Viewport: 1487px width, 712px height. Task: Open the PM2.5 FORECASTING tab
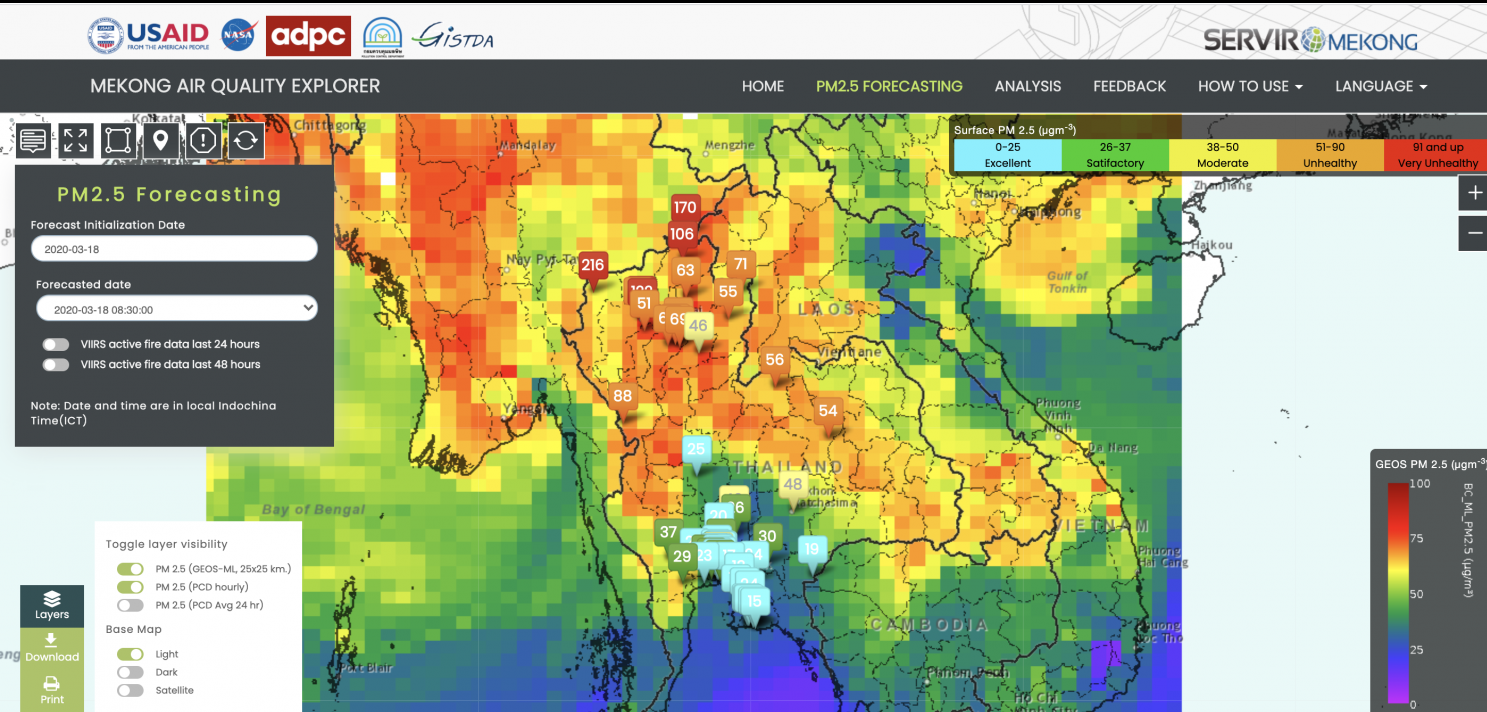pos(889,86)
